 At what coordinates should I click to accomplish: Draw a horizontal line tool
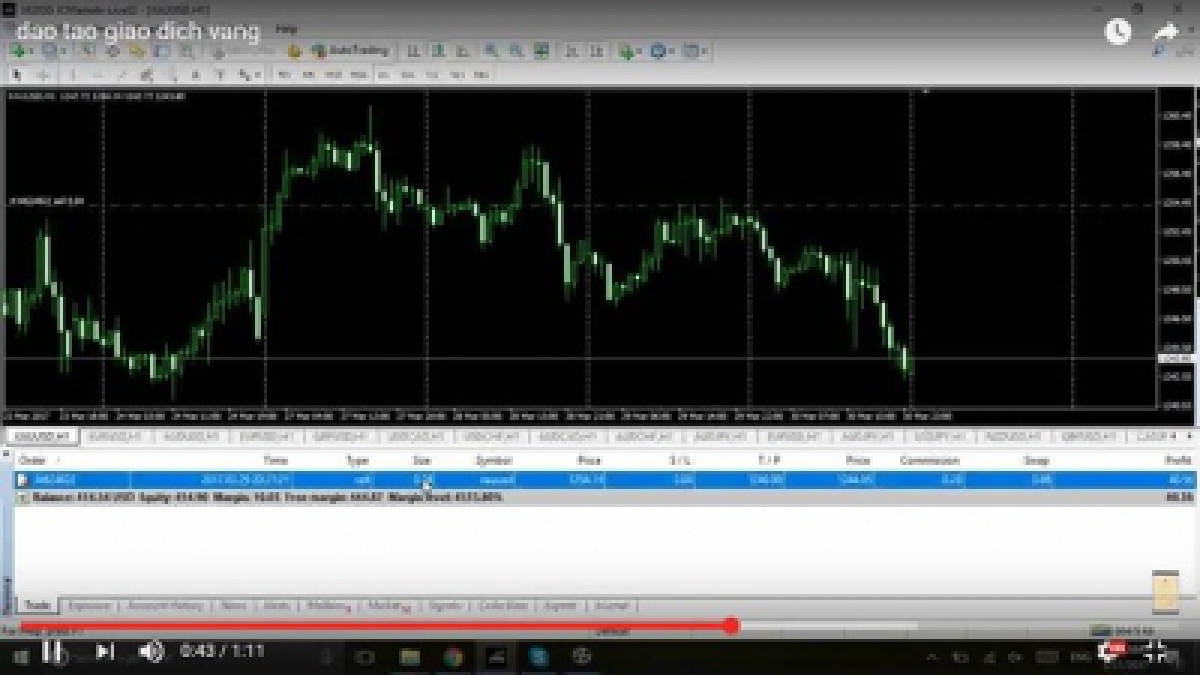point(98,75)
